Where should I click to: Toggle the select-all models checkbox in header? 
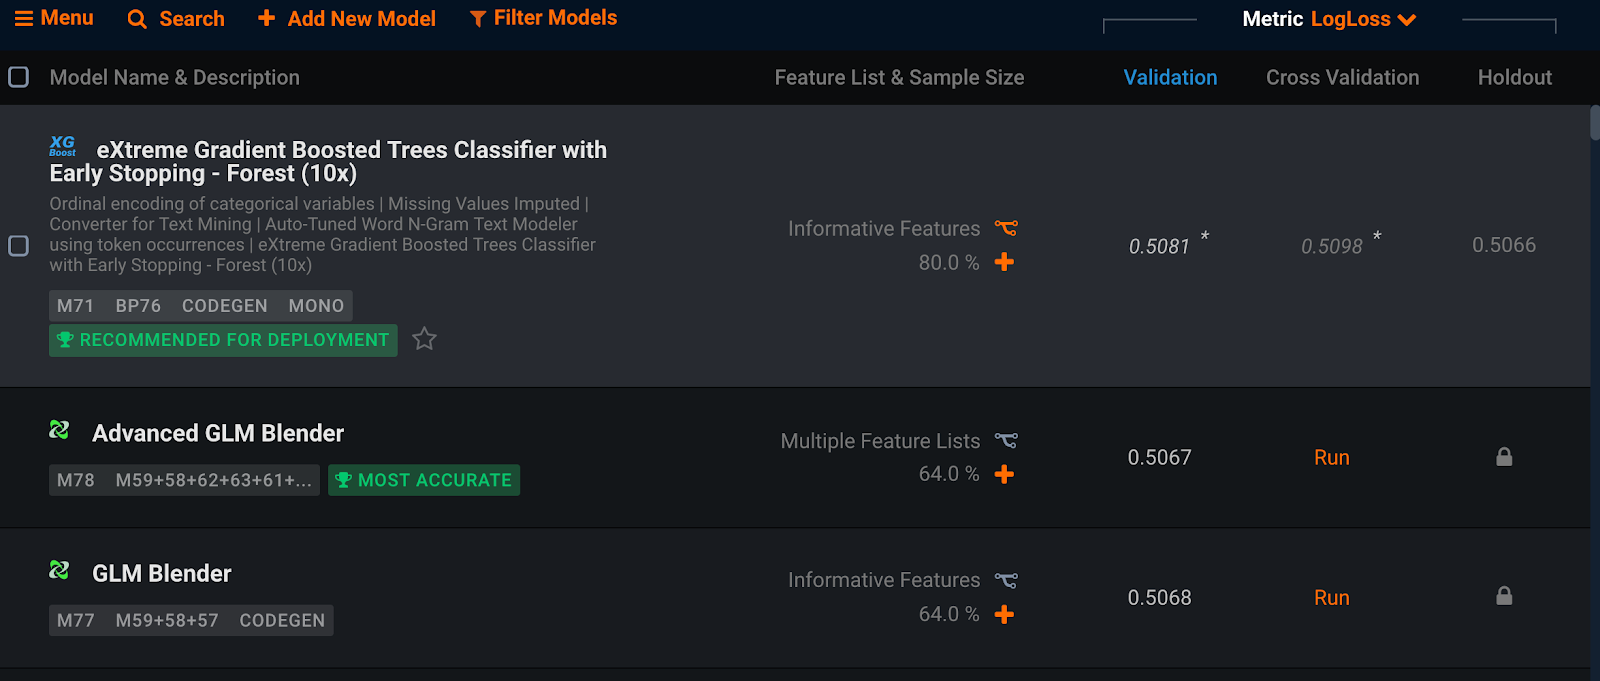click(18, 77)
